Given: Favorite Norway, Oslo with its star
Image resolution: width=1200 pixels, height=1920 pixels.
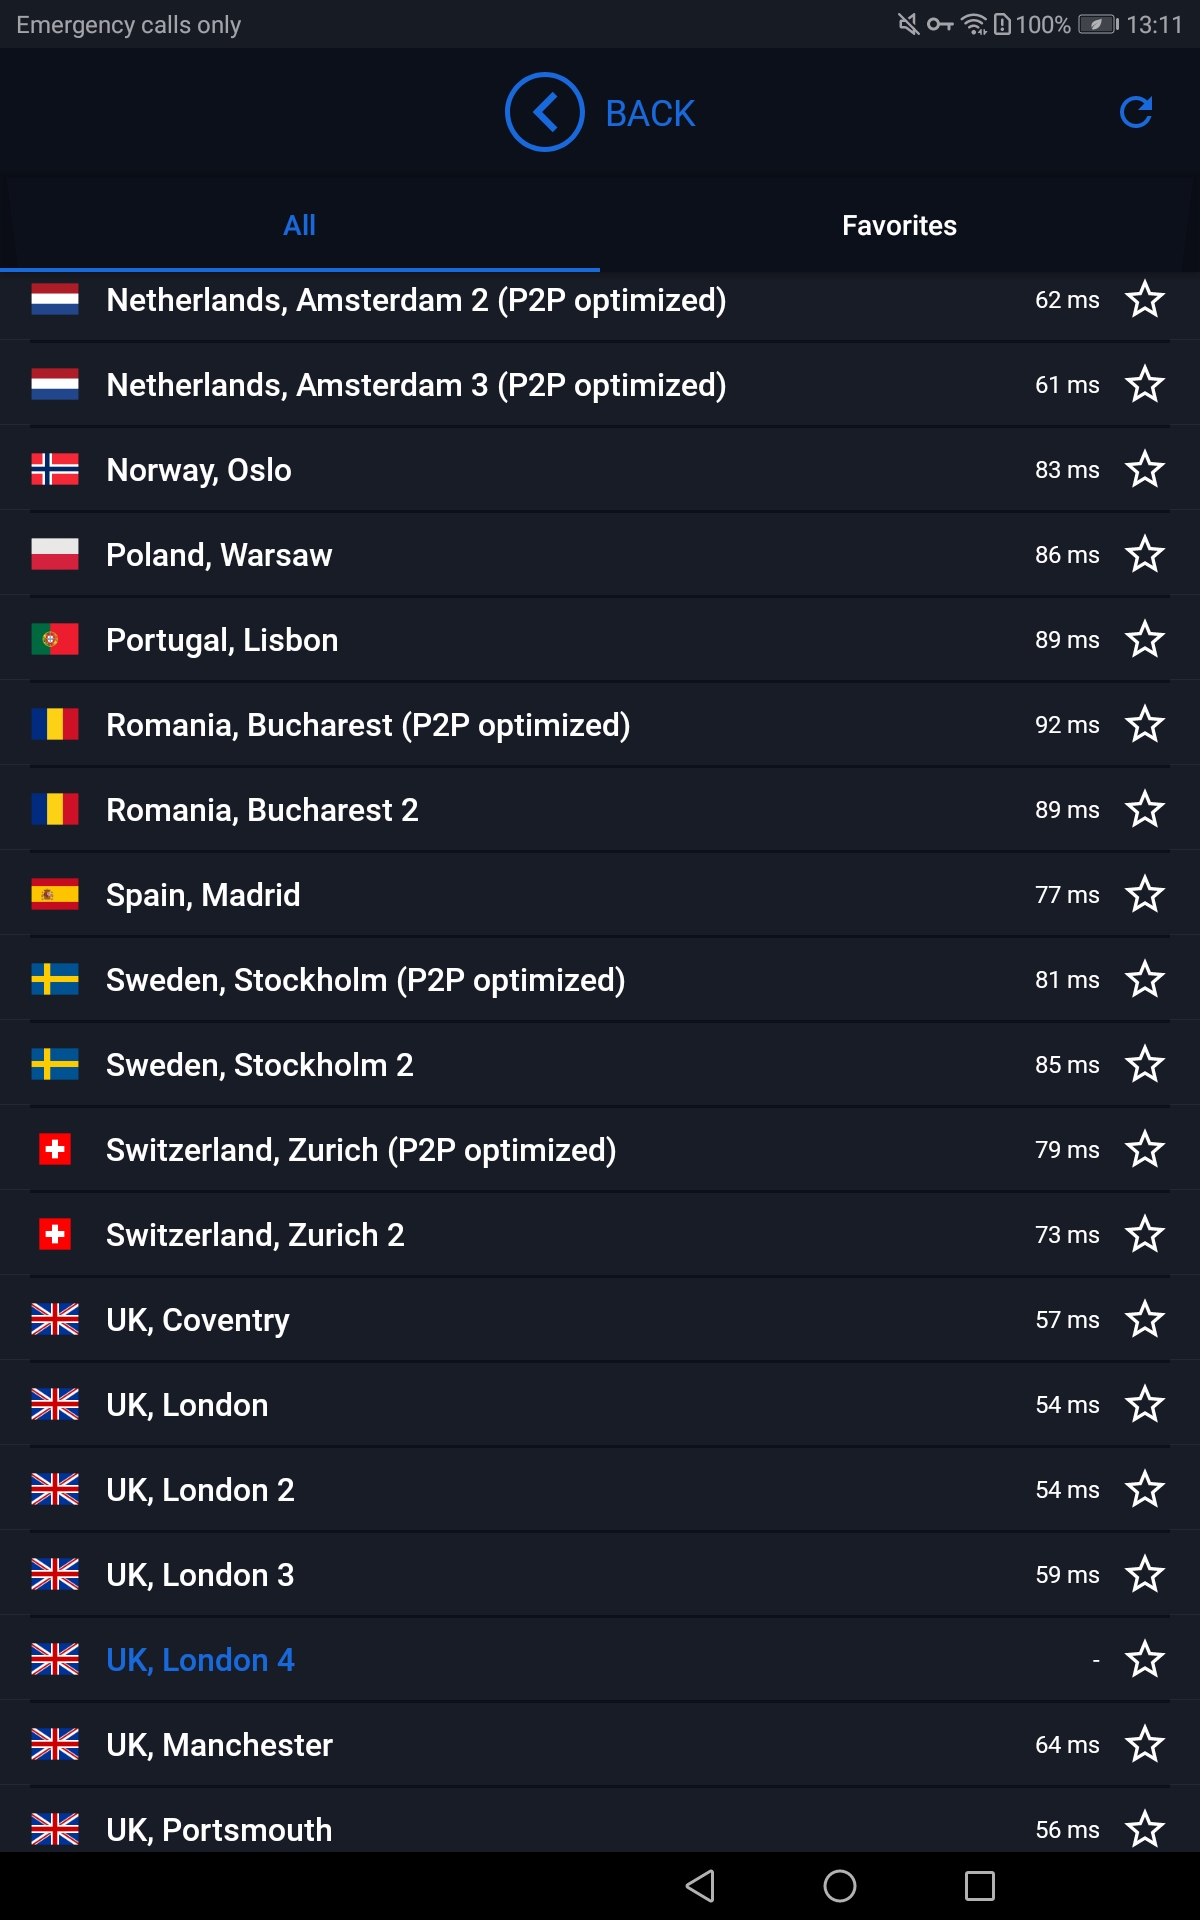Looking at the screenshot, I should tap(1145, 469).
